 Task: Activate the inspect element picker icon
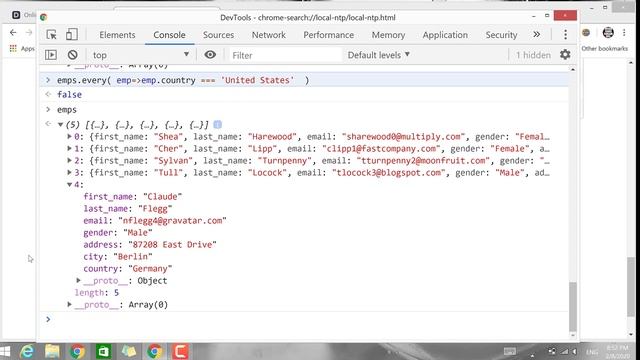tap(51, 35)
